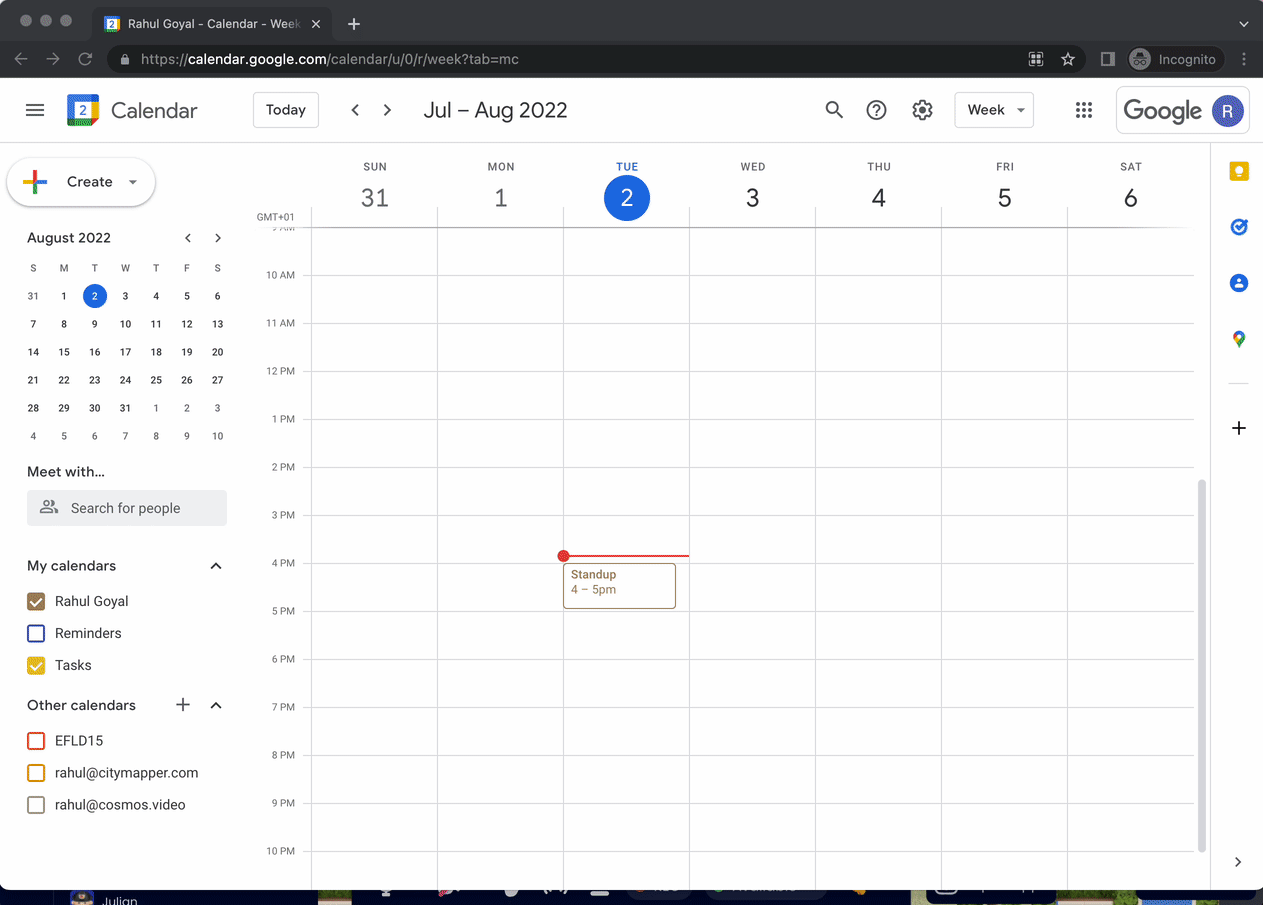Open the Google apps grid
Screen dimensions: 1263x905
coord(1083,110)
